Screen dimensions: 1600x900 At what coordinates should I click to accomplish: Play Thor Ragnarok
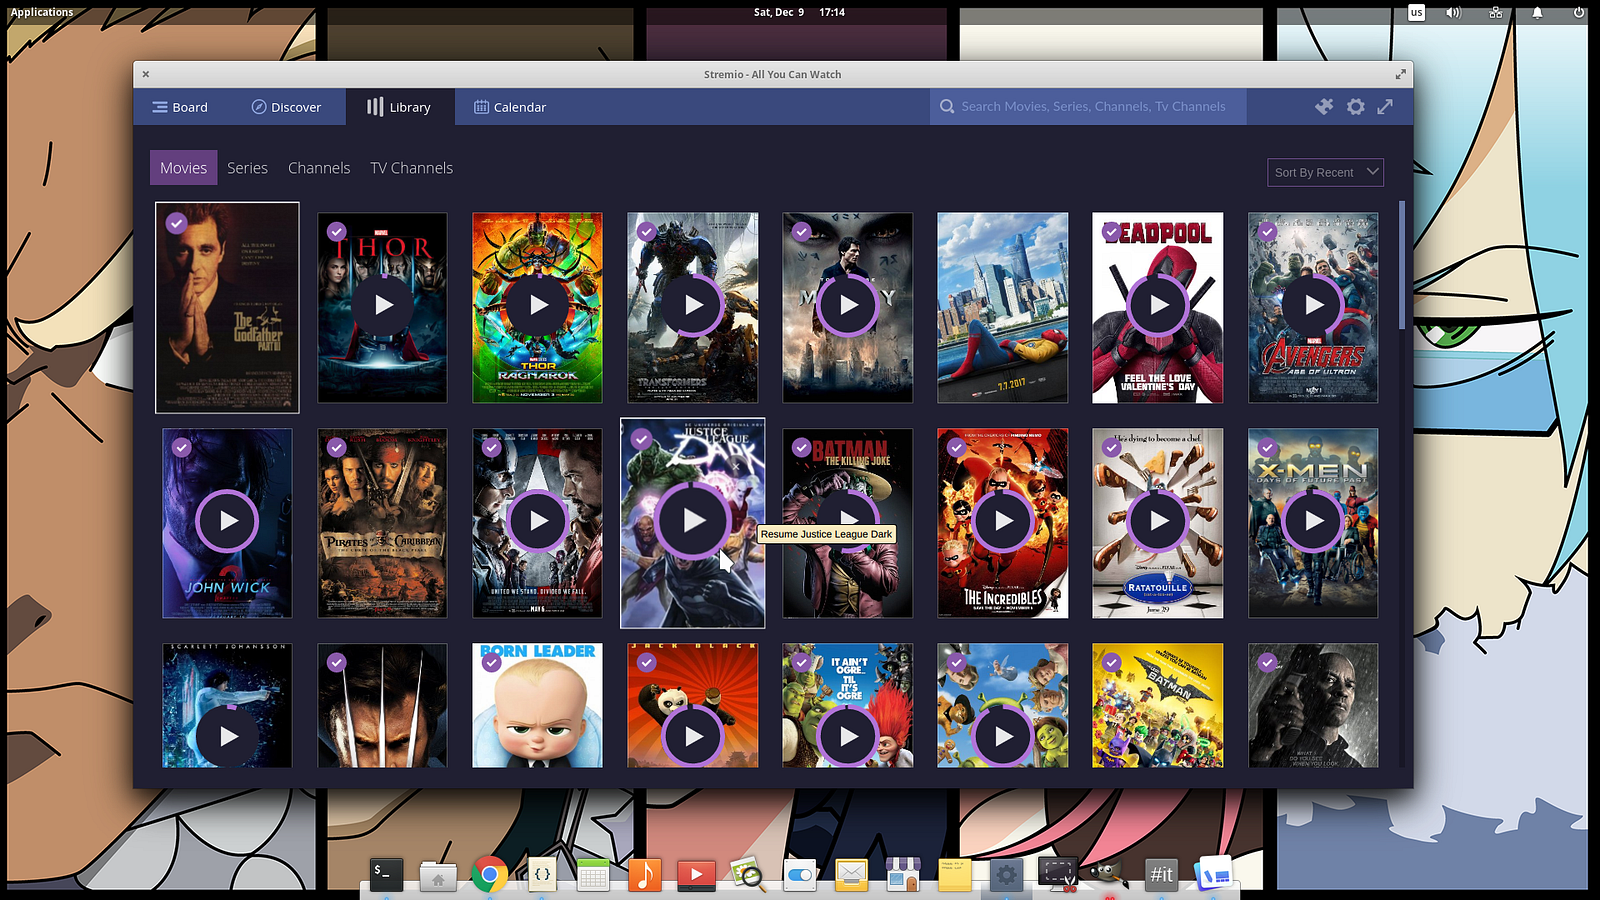click(538, 305)
